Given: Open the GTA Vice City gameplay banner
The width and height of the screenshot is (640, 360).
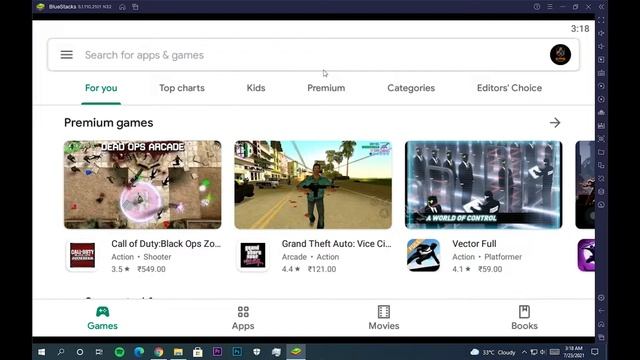Looking at the screenshot, I should (313, 184).
